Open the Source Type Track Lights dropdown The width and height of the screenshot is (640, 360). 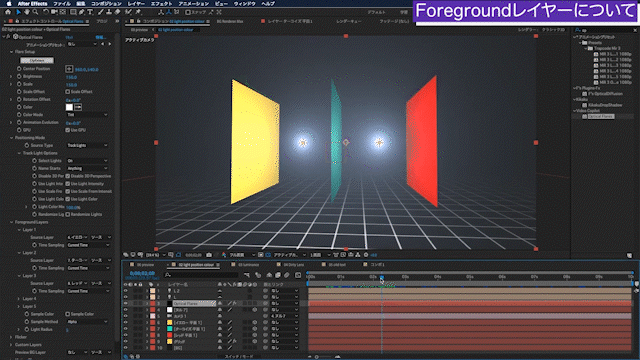point(87,145)
